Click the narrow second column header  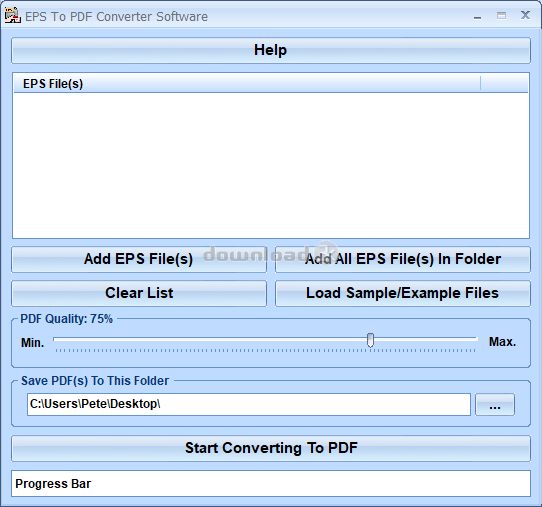click(x=504, y=84)
